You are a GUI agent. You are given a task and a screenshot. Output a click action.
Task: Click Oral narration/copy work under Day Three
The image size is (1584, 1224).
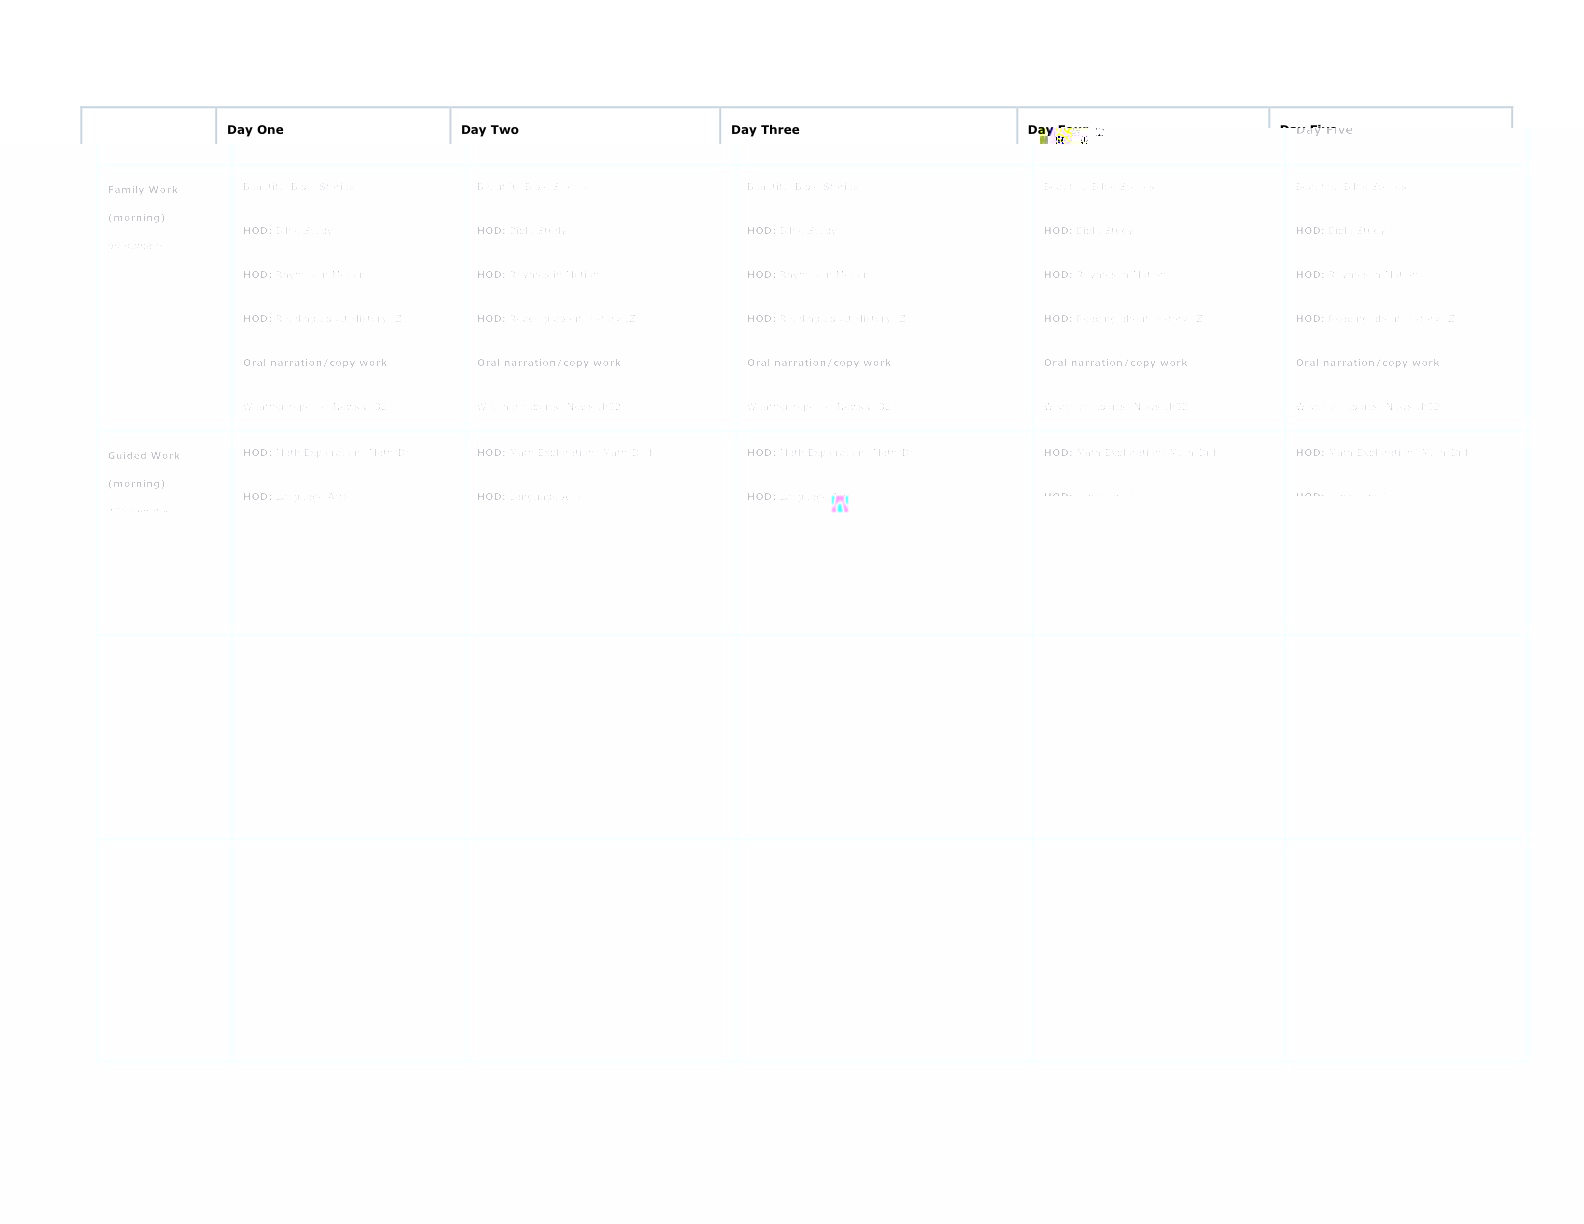click(819, 363)
